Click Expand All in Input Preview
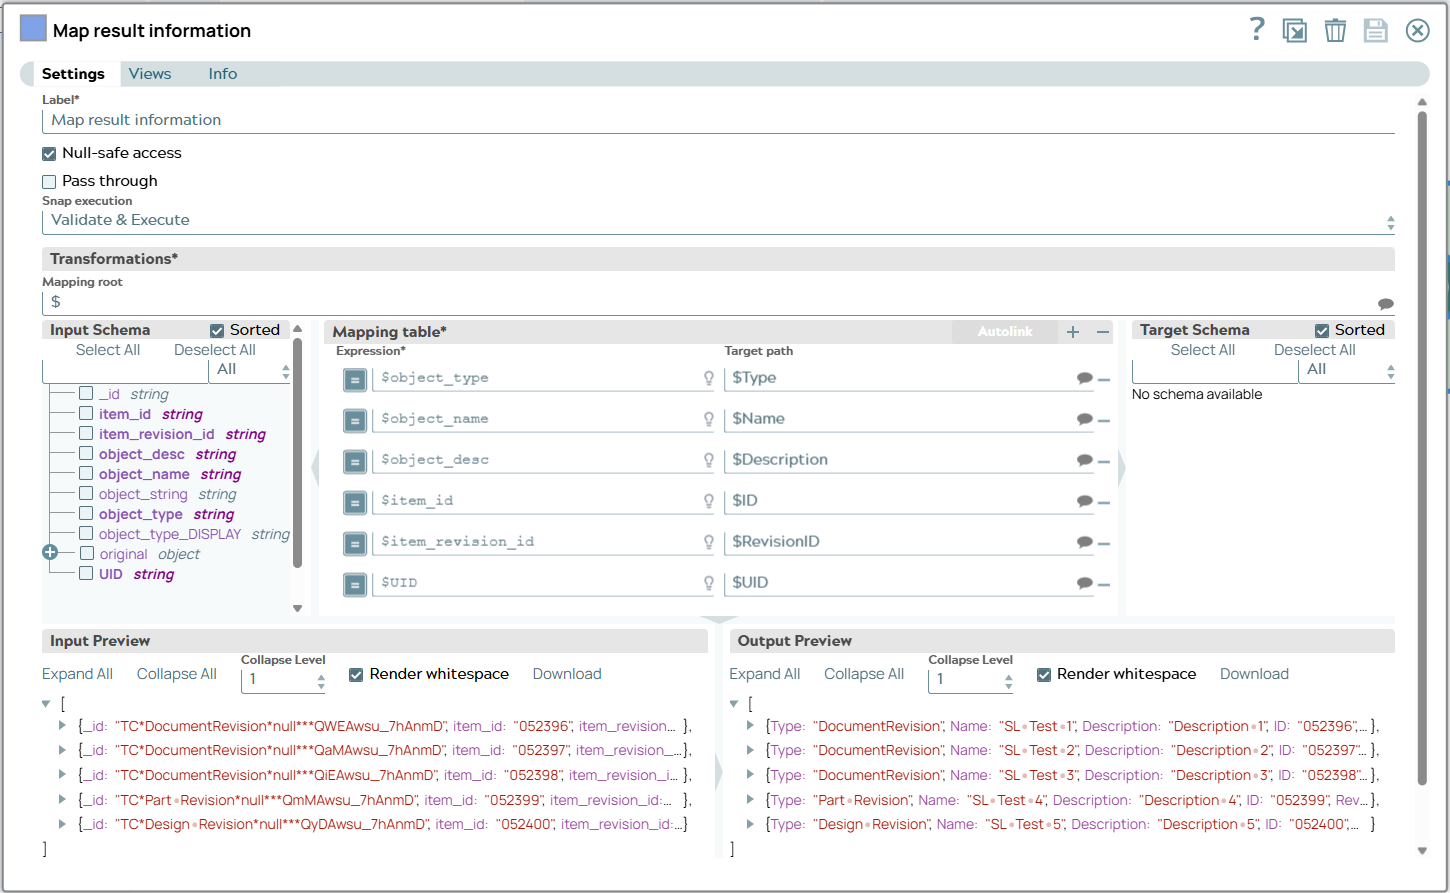This screenshot has height=893, width=1450. point(77,674)
